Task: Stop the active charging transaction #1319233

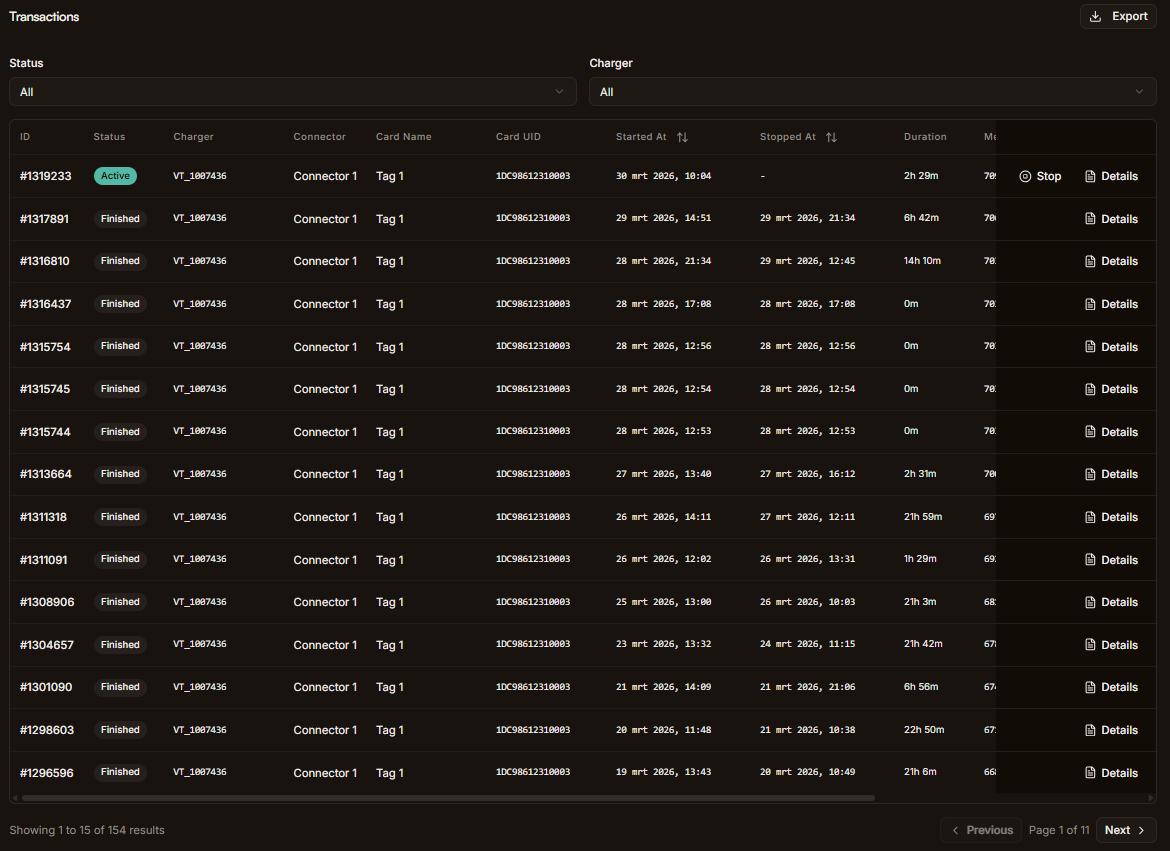Action: (1040, 176)
